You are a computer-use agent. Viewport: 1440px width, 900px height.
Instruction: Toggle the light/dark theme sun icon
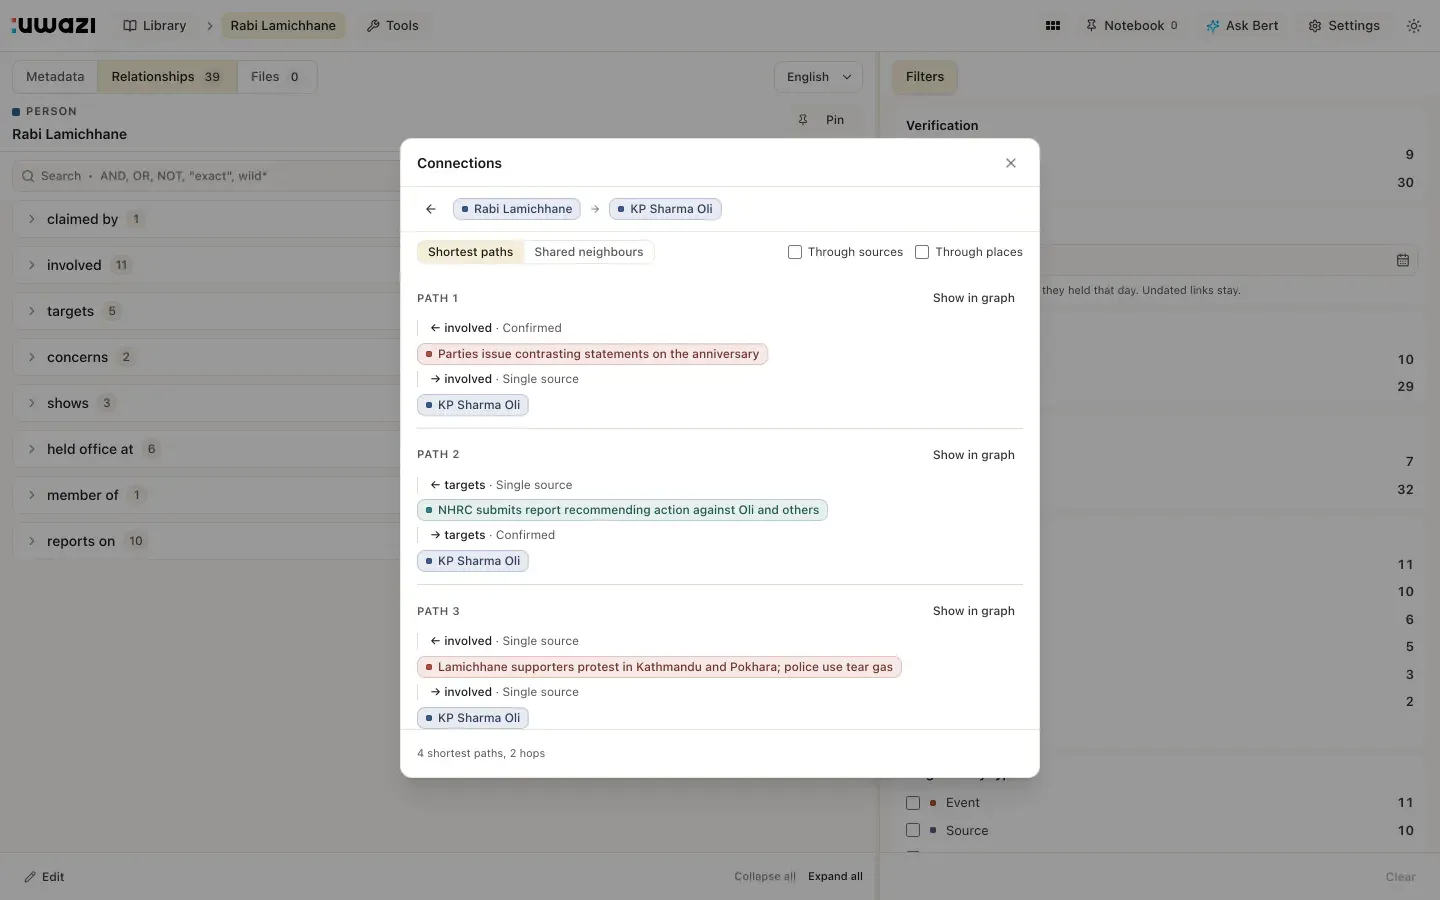click(x=1414, y=26)
